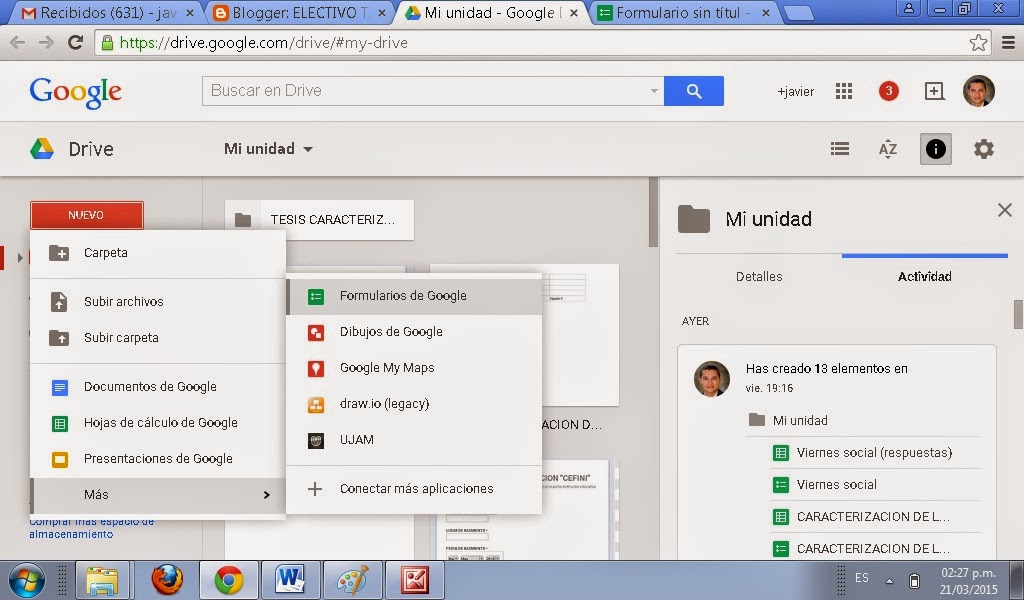The image size is (1024, 600).
Task: Open Drive settings with the gear icon
Action: click(x=983, y=148)
